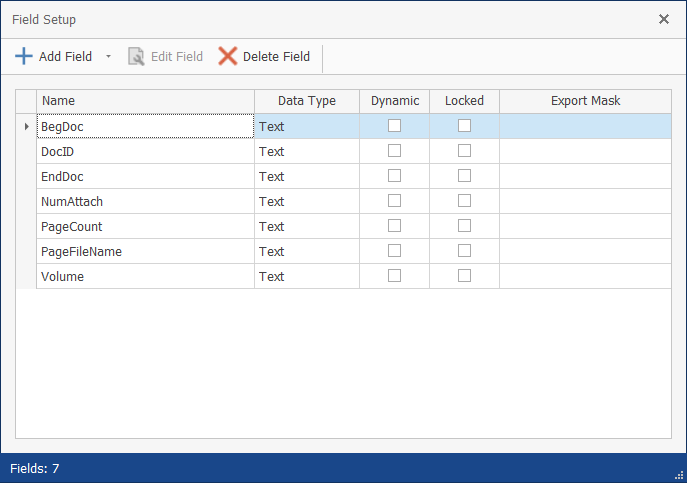
Task: Click the Edit Field document icon
Action: coord(136,57)
